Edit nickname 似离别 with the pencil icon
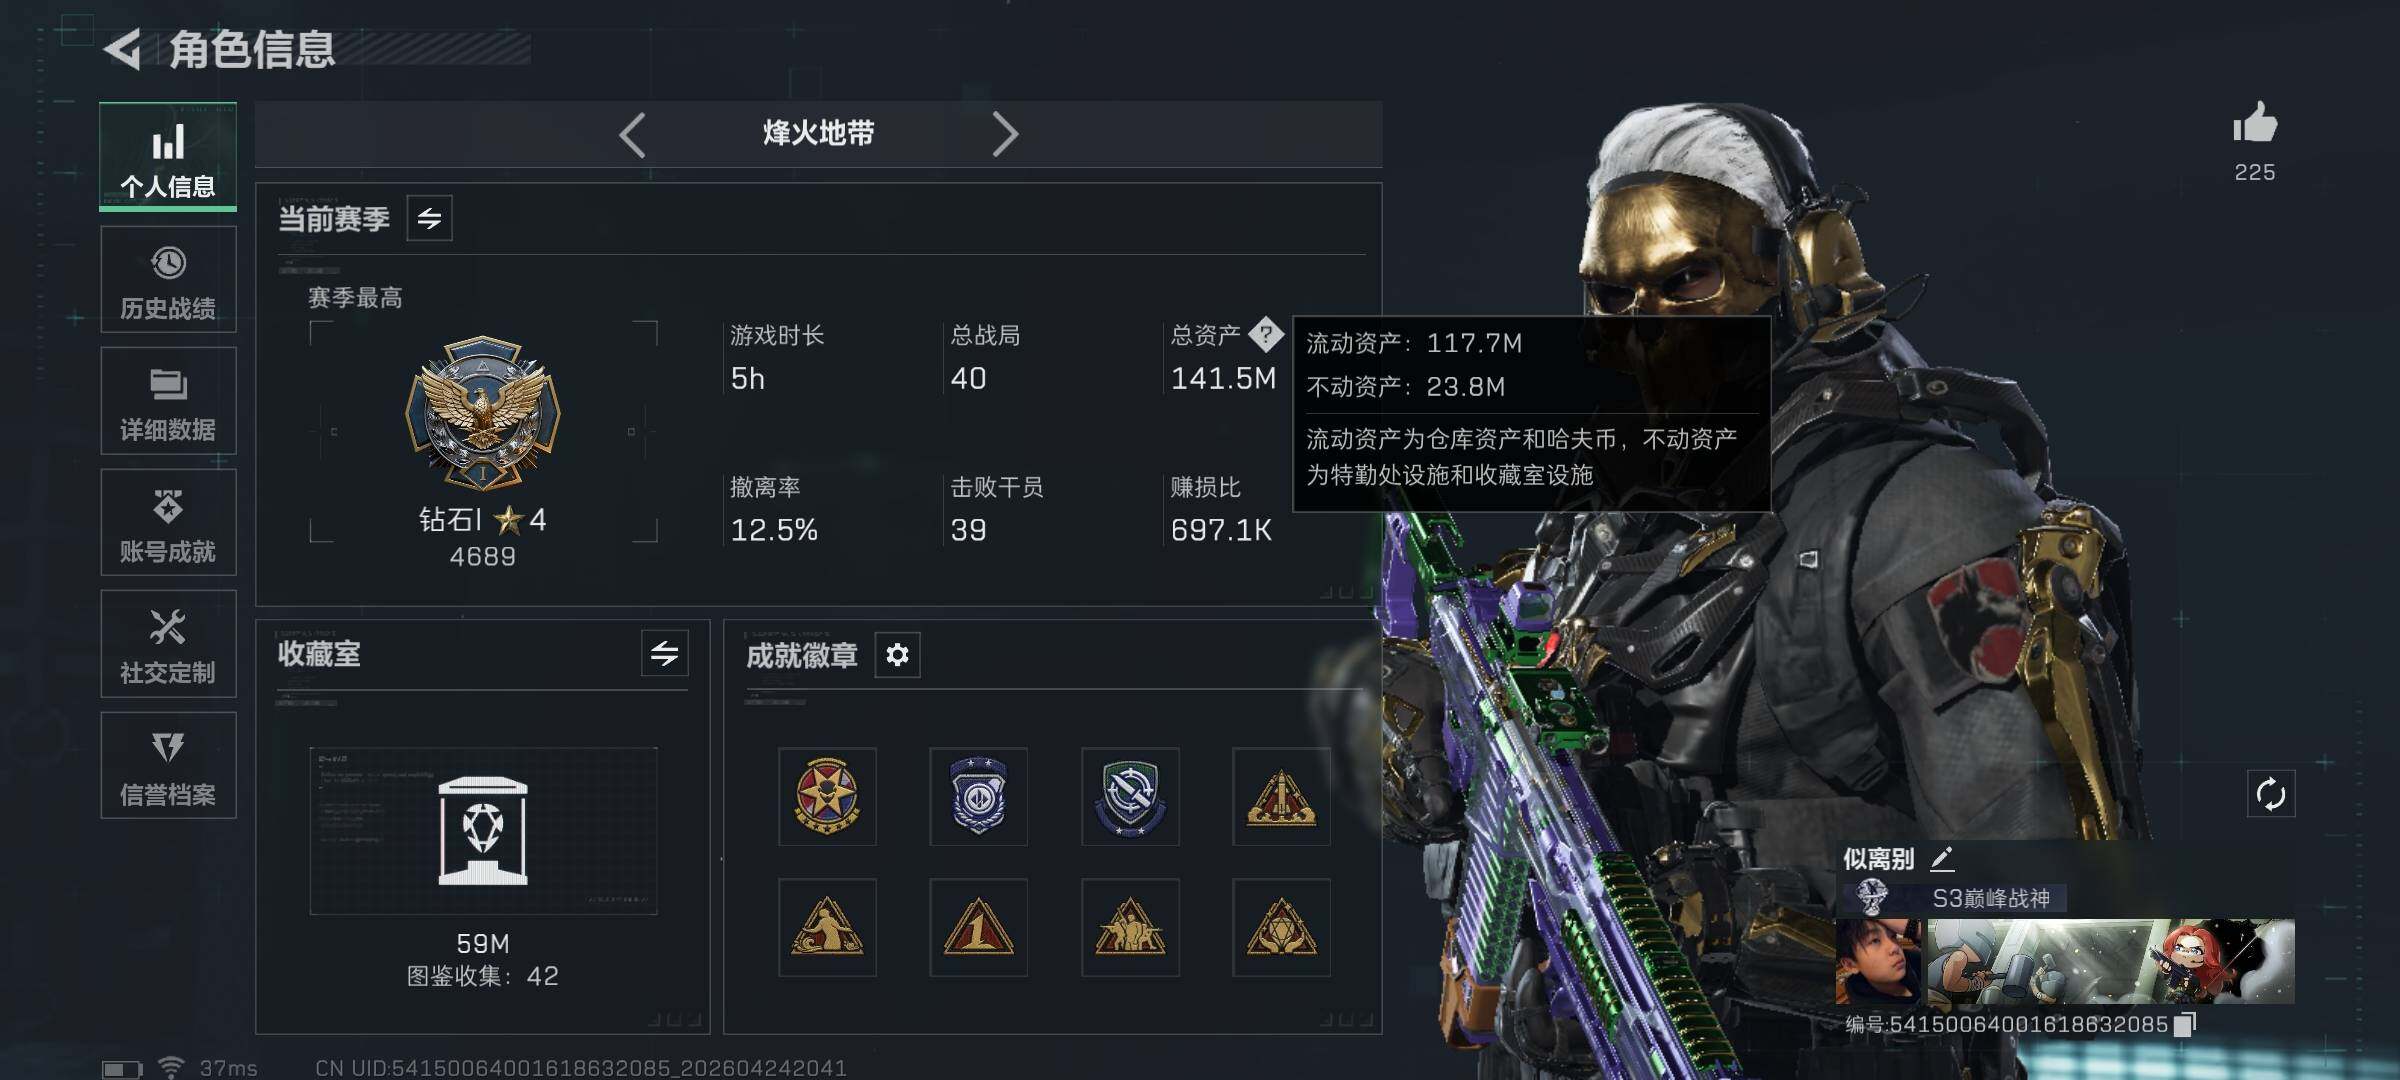 [x=1942, y=858]
